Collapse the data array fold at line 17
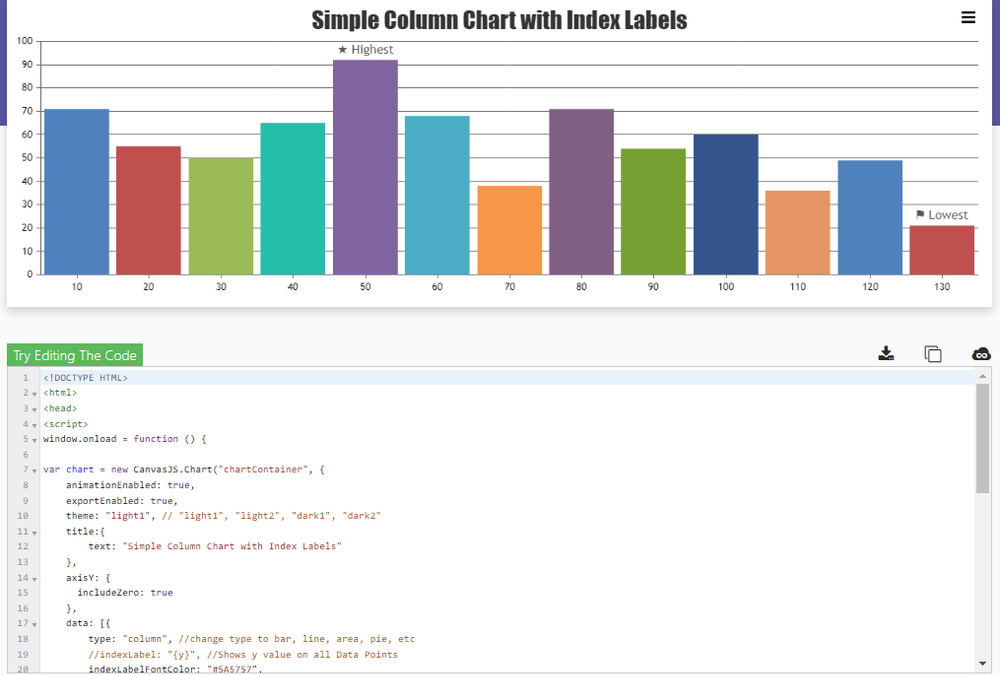1000x675 pixels. 33,623
